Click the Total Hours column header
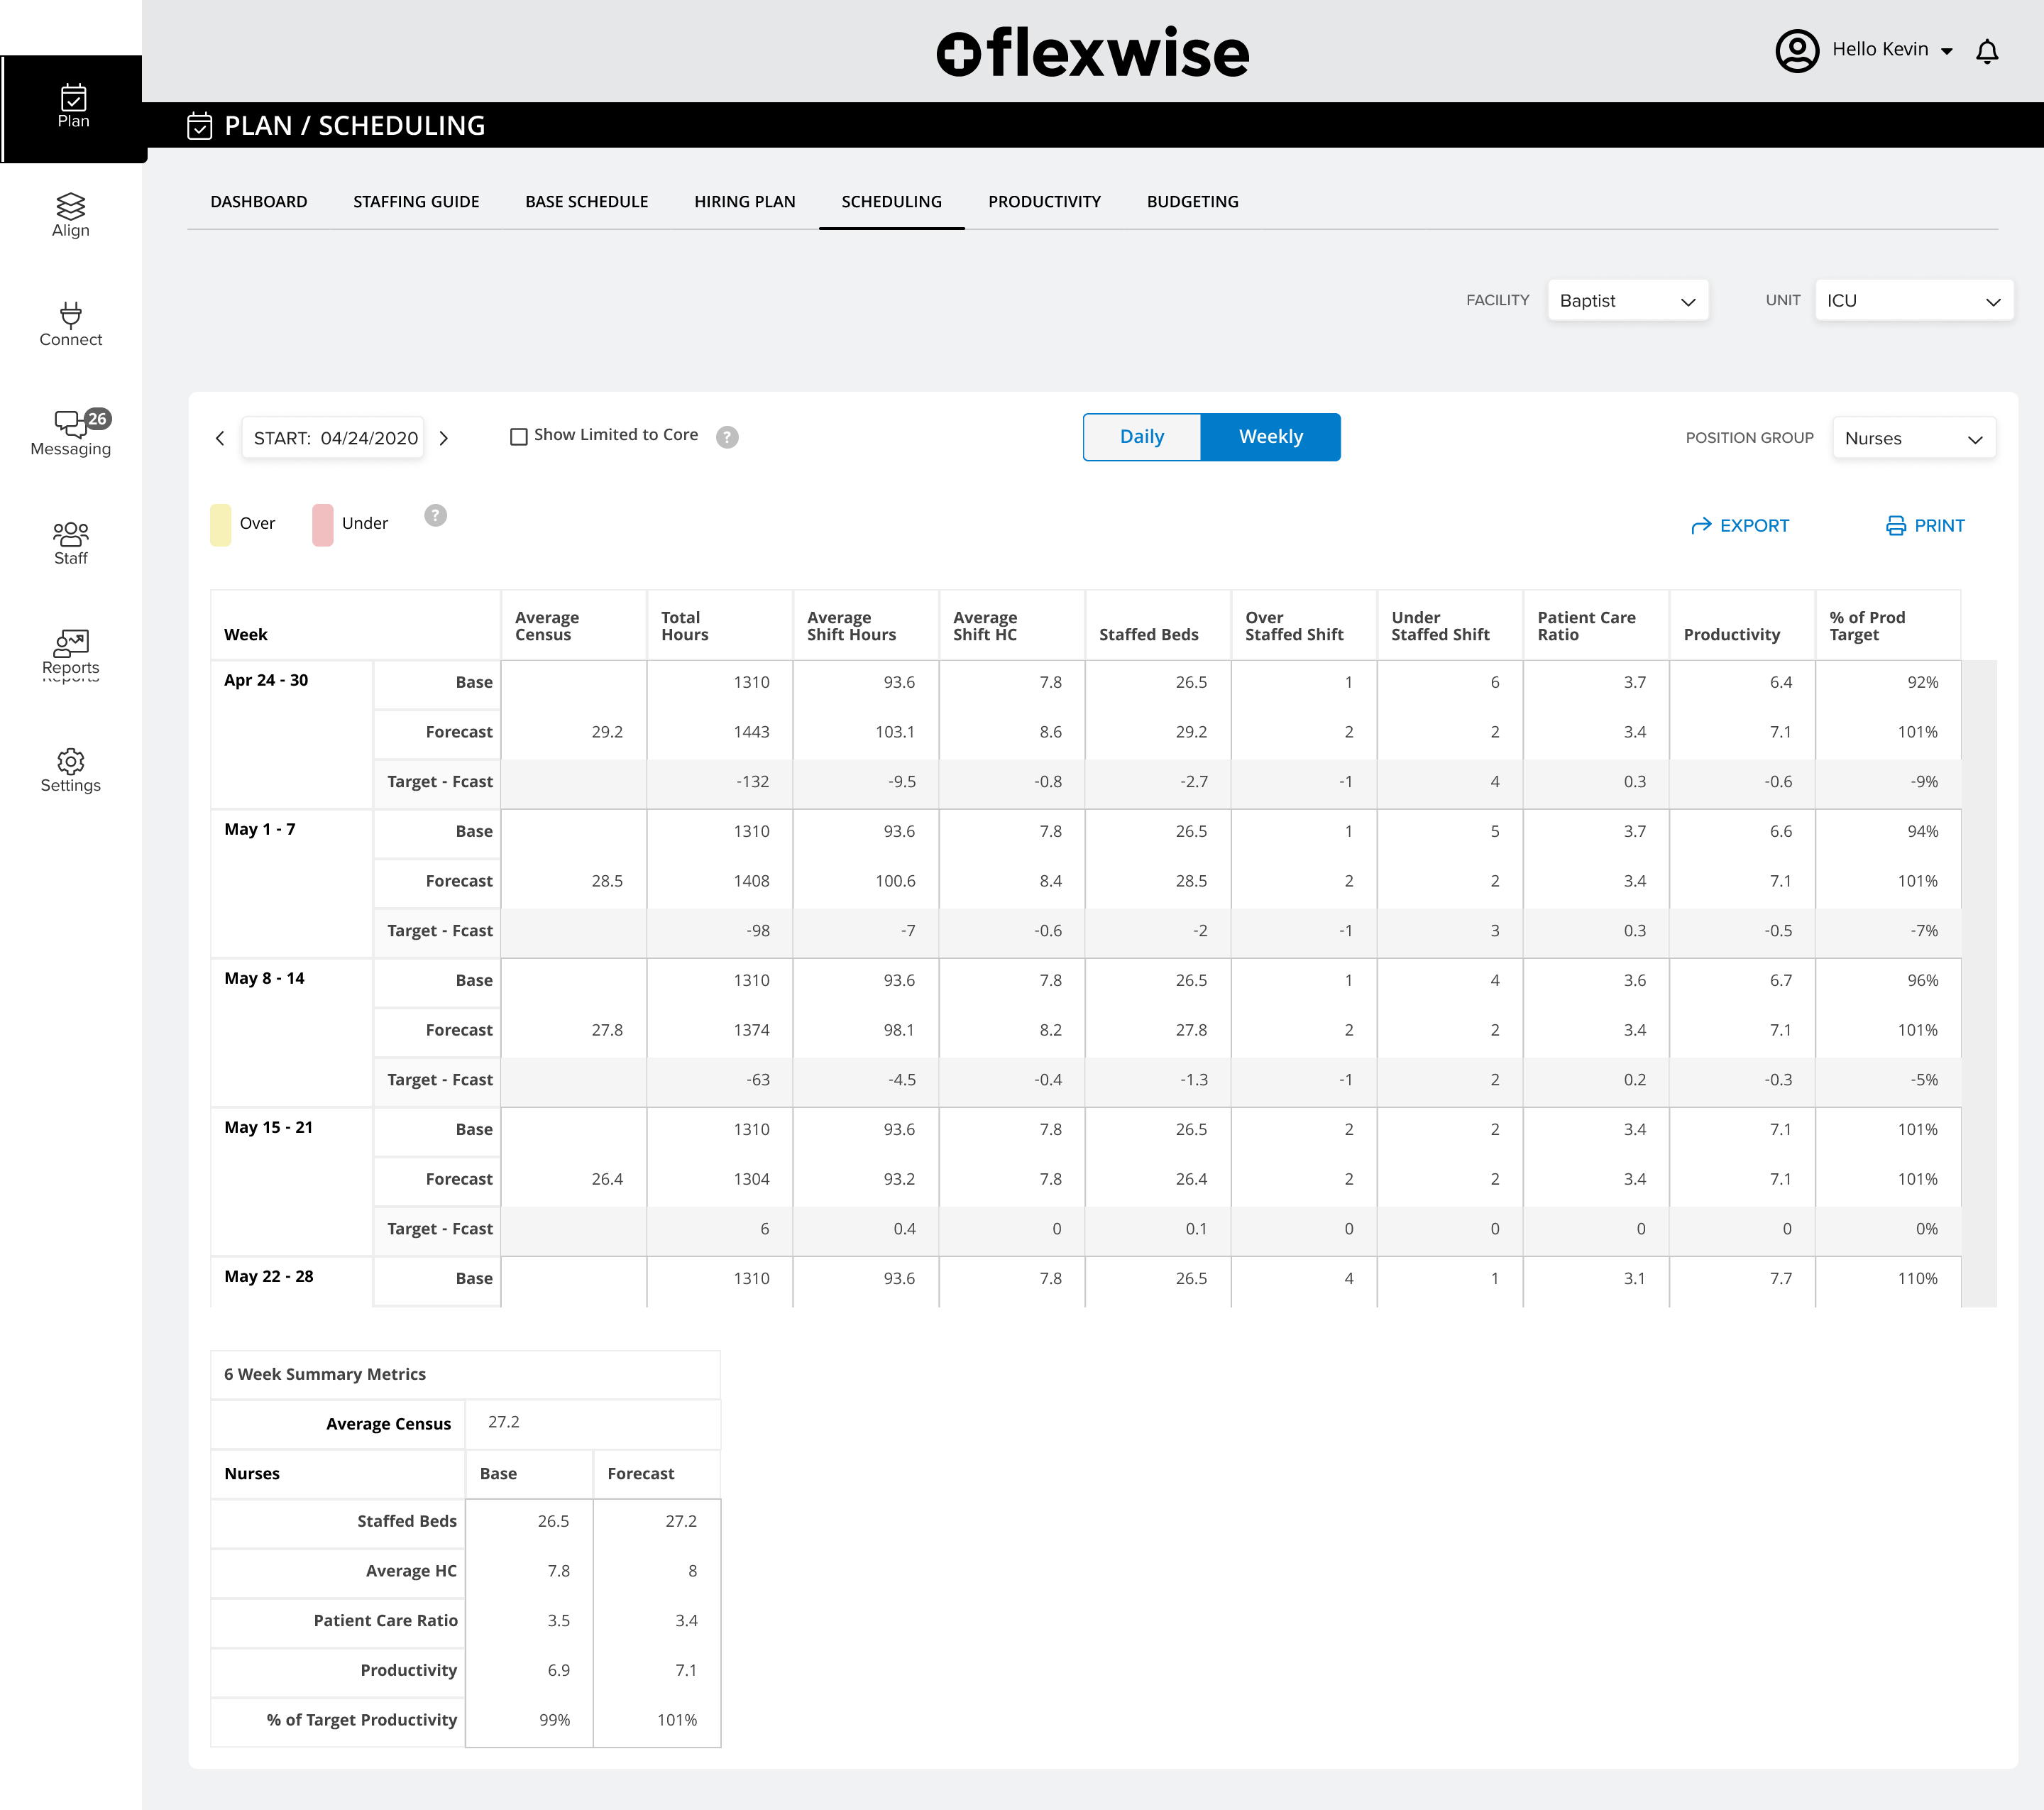 click(719, 626)
